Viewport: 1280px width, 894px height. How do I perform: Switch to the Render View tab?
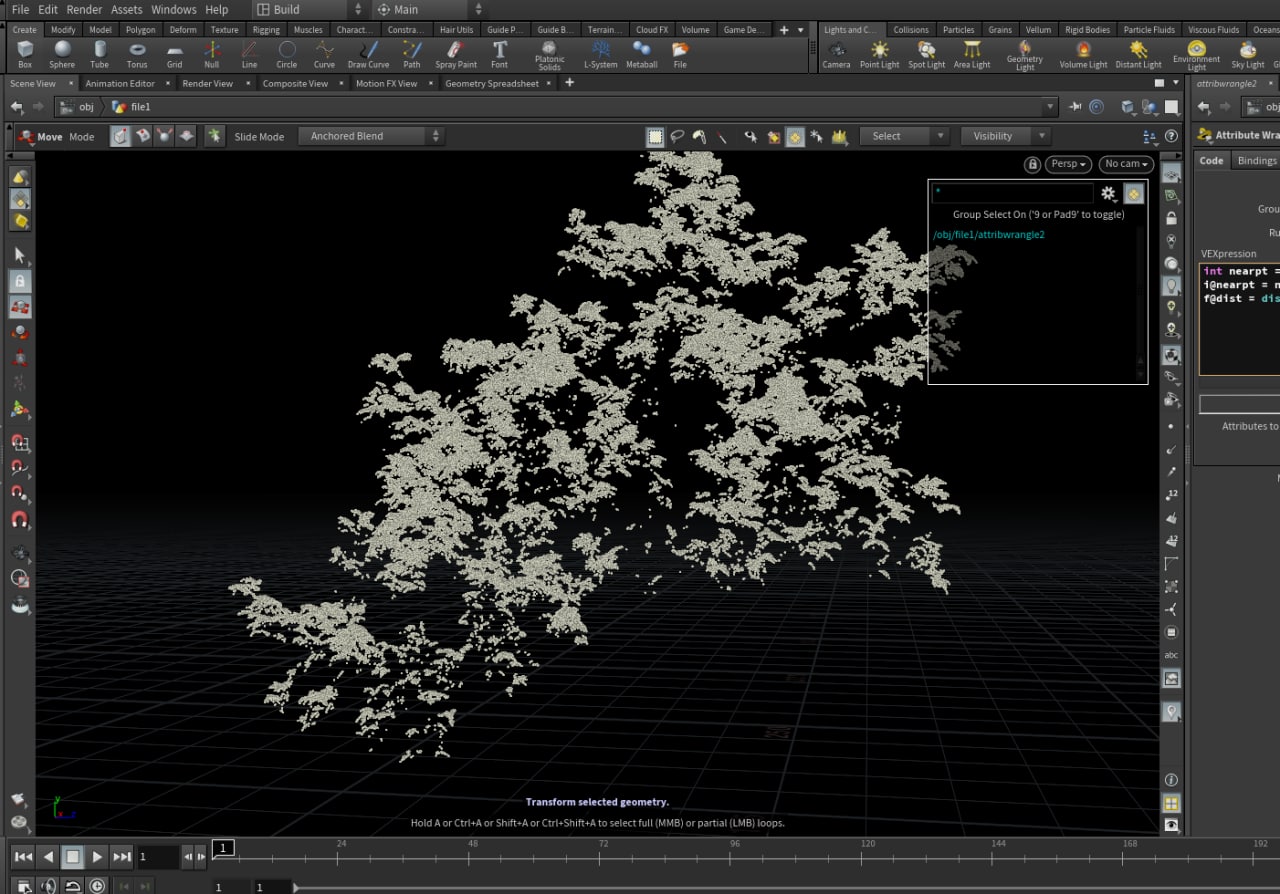click(x=208, y=83)
